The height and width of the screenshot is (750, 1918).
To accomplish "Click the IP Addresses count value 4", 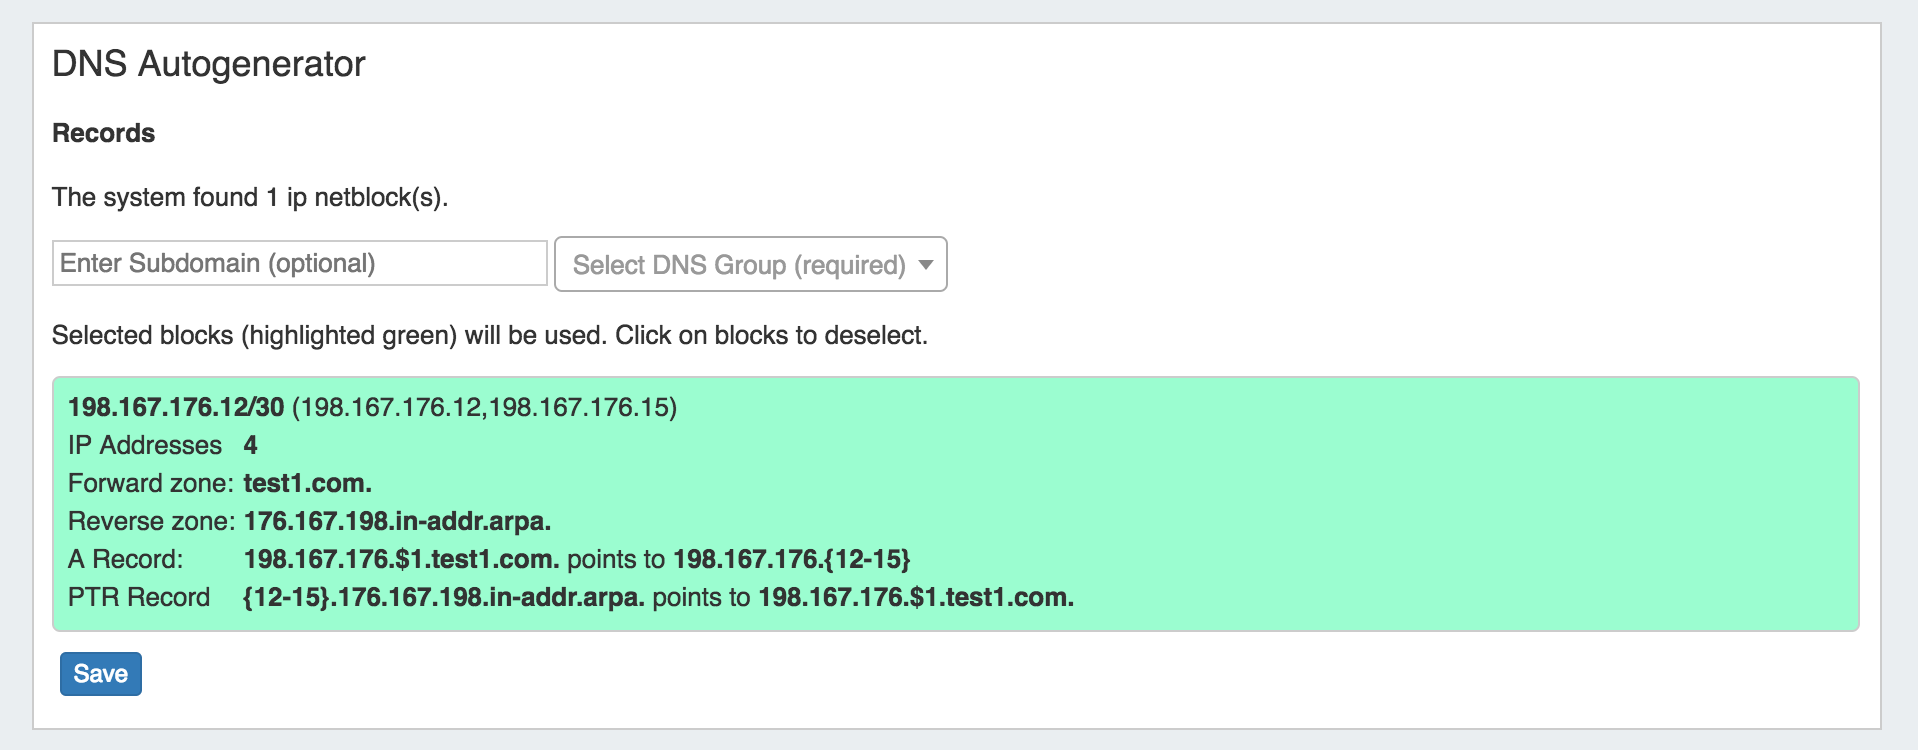I will (250, 445).
